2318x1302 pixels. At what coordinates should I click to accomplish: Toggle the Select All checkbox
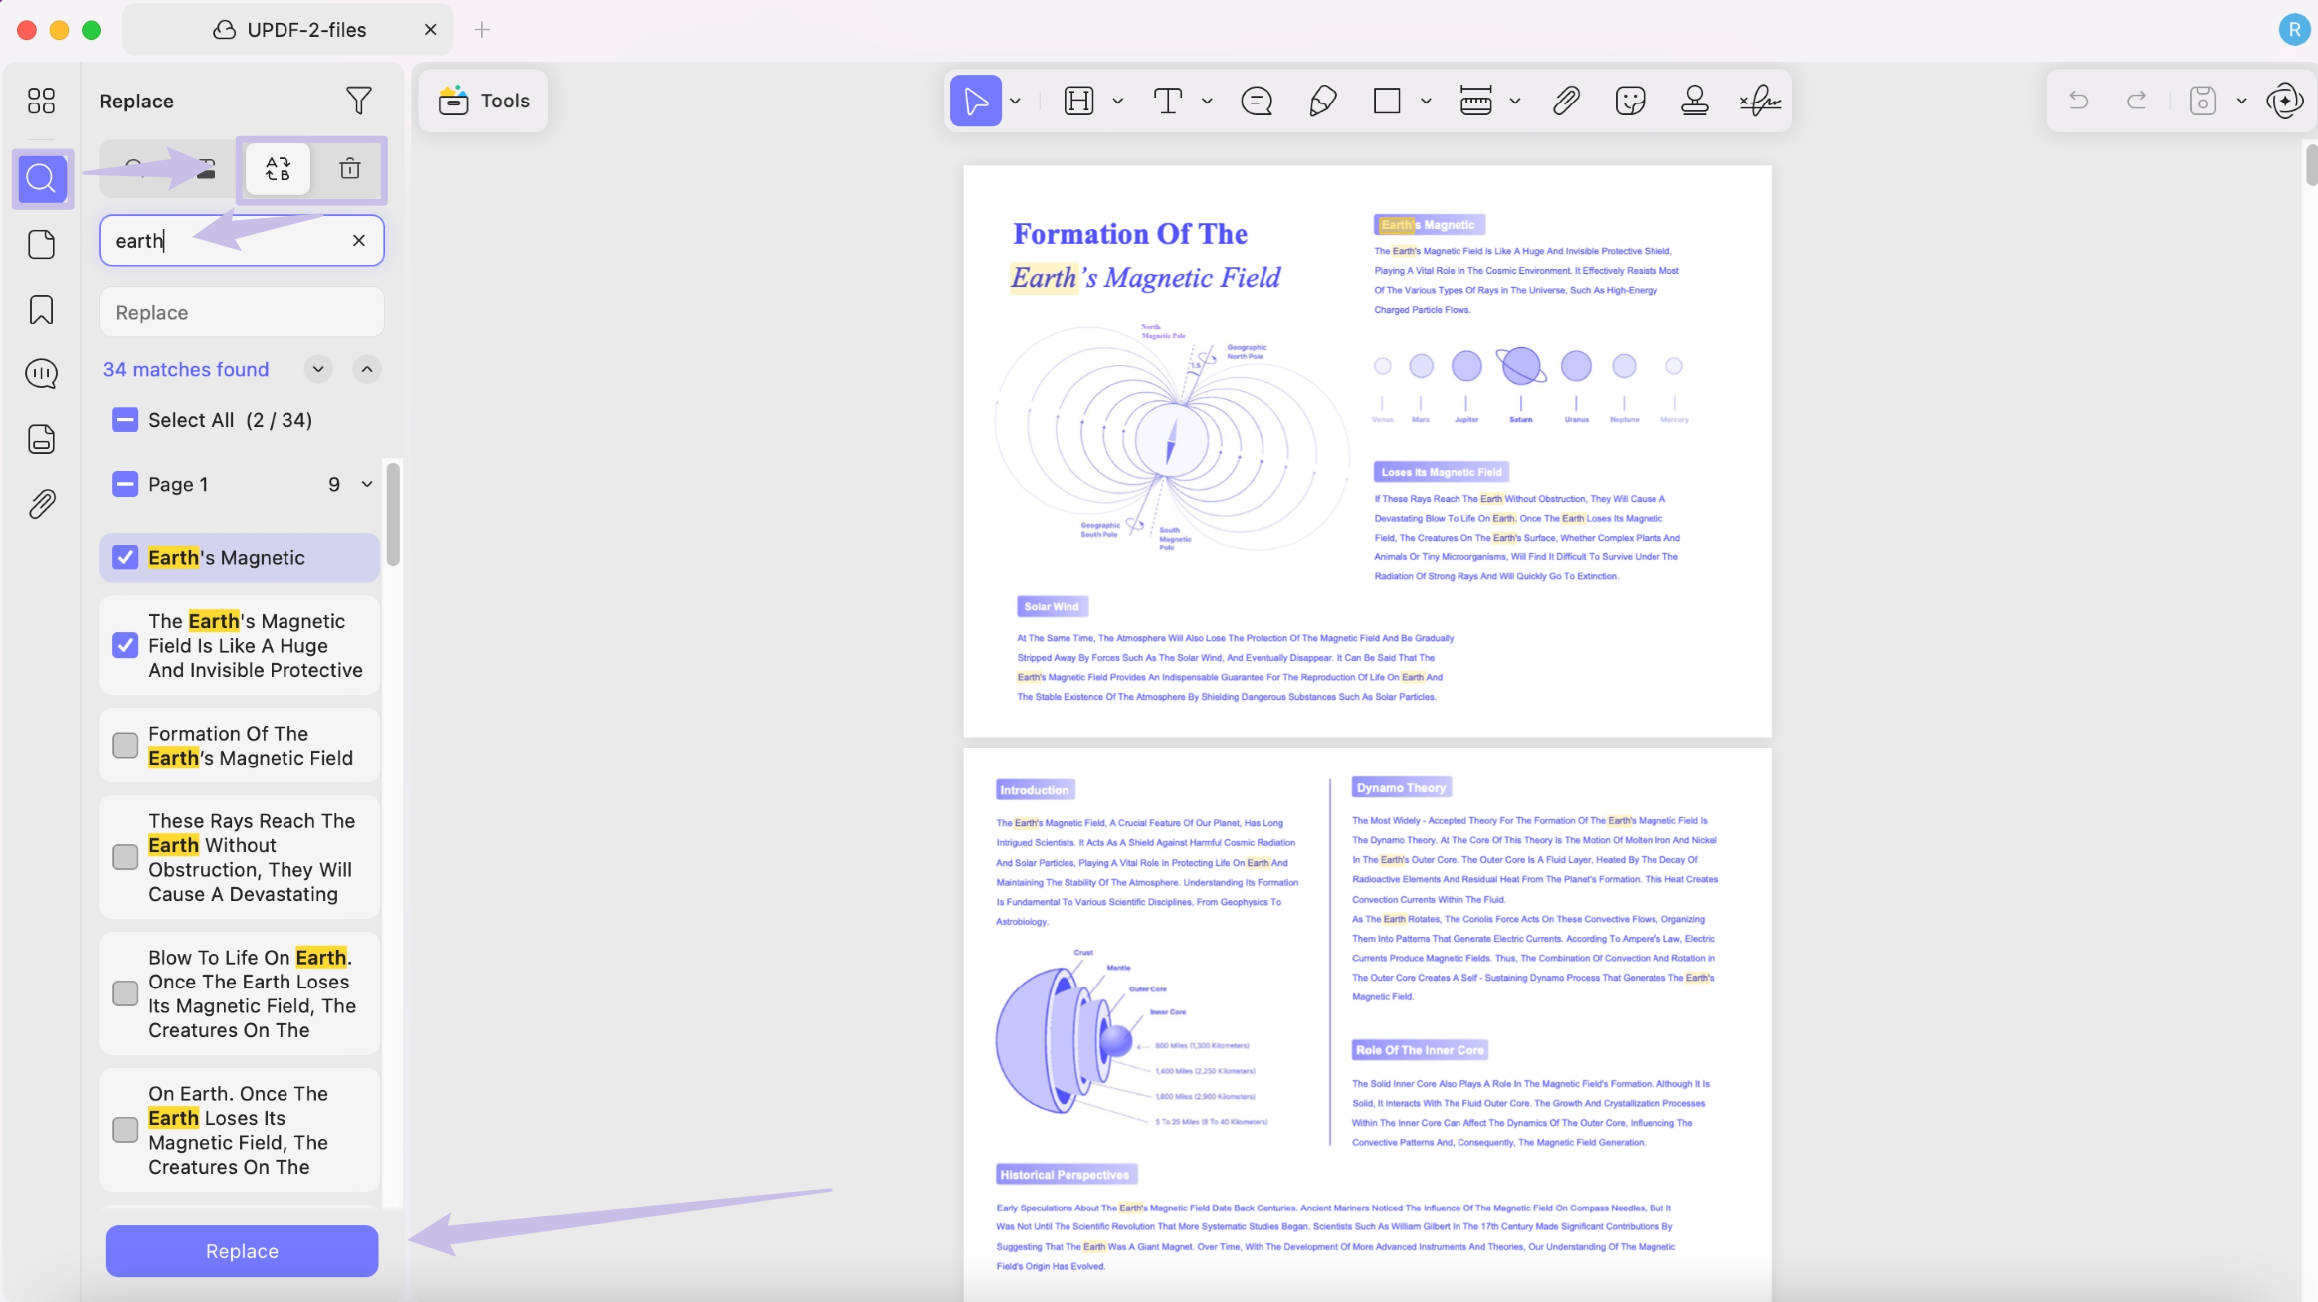coord(125,420)
